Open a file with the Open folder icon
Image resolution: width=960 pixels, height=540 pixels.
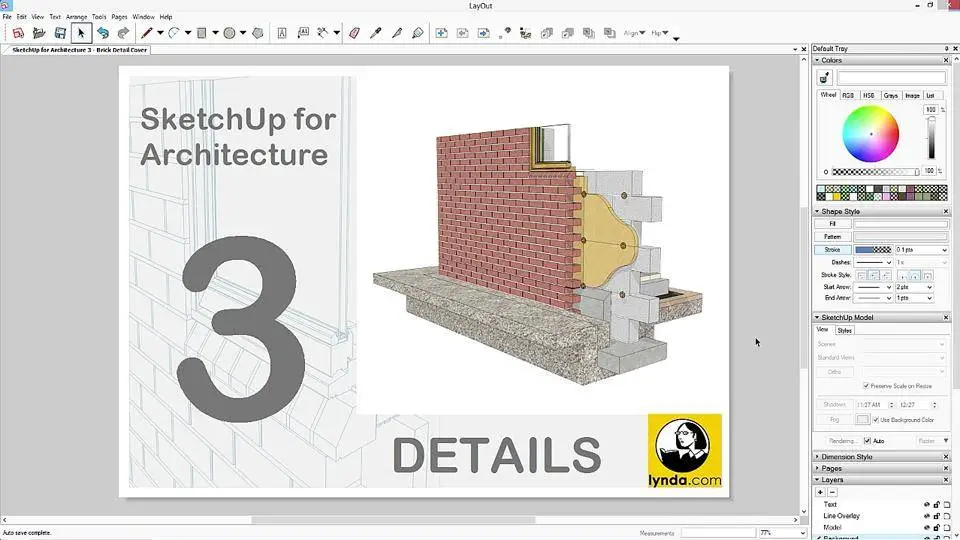[39, 33]
